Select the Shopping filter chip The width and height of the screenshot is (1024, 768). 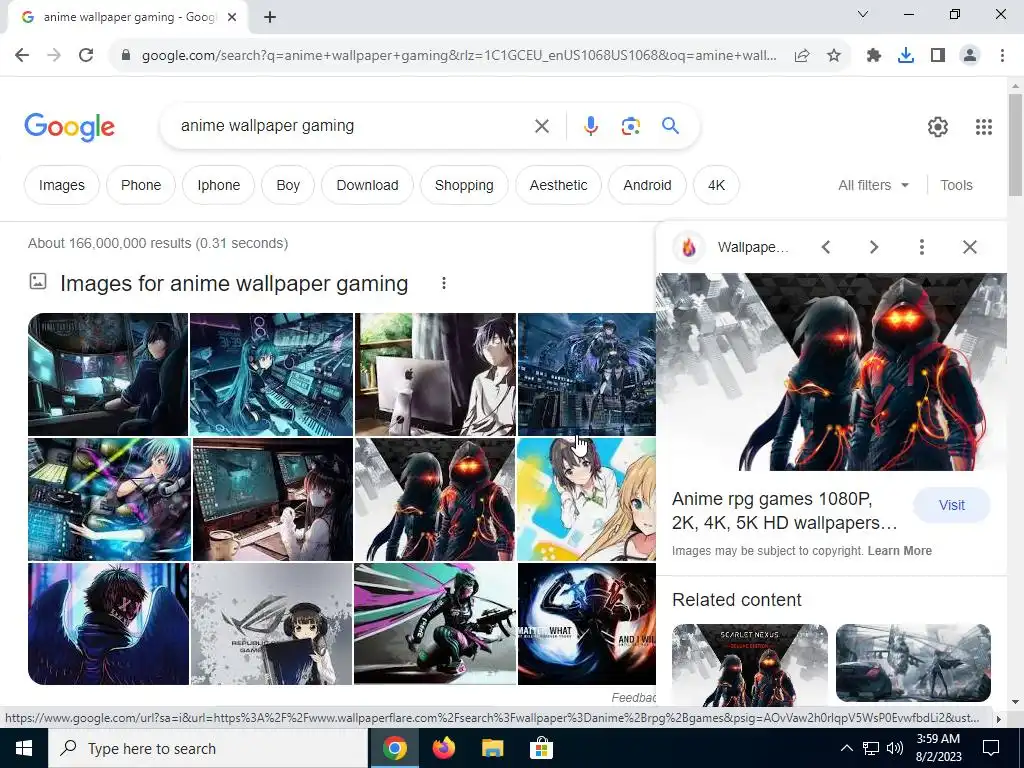(464, 185)
